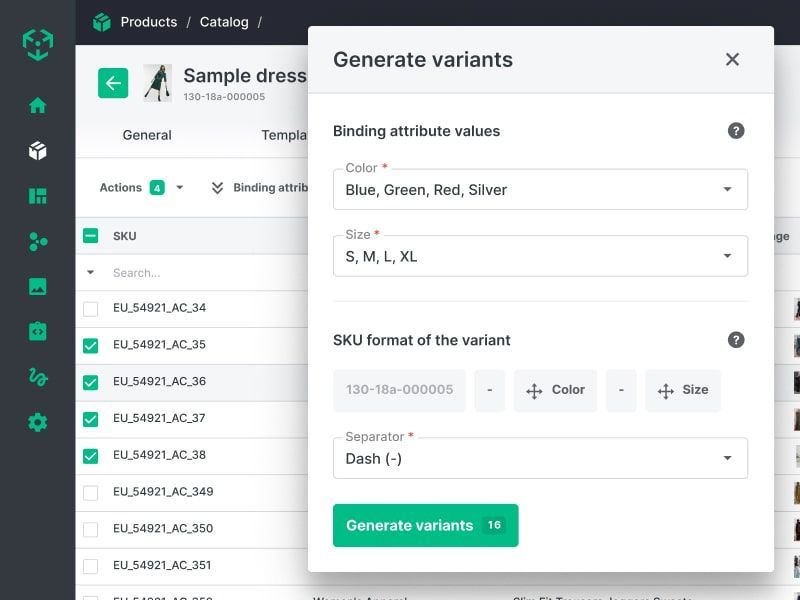This screenshot has width=800, height=600.
Task: Click the SKU search field
Action: [204, 273]
